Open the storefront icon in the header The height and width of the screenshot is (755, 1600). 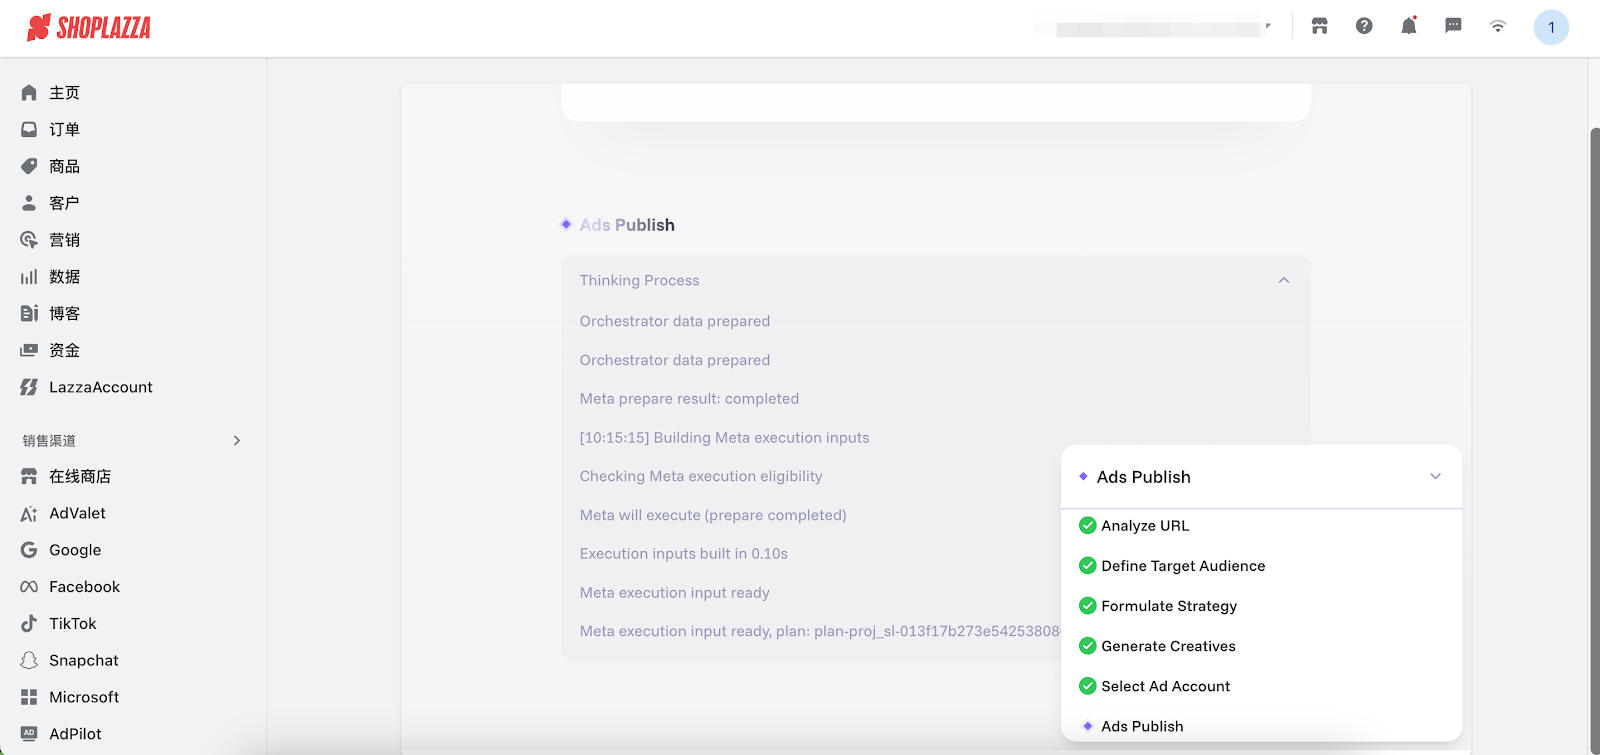point(1320,27)
